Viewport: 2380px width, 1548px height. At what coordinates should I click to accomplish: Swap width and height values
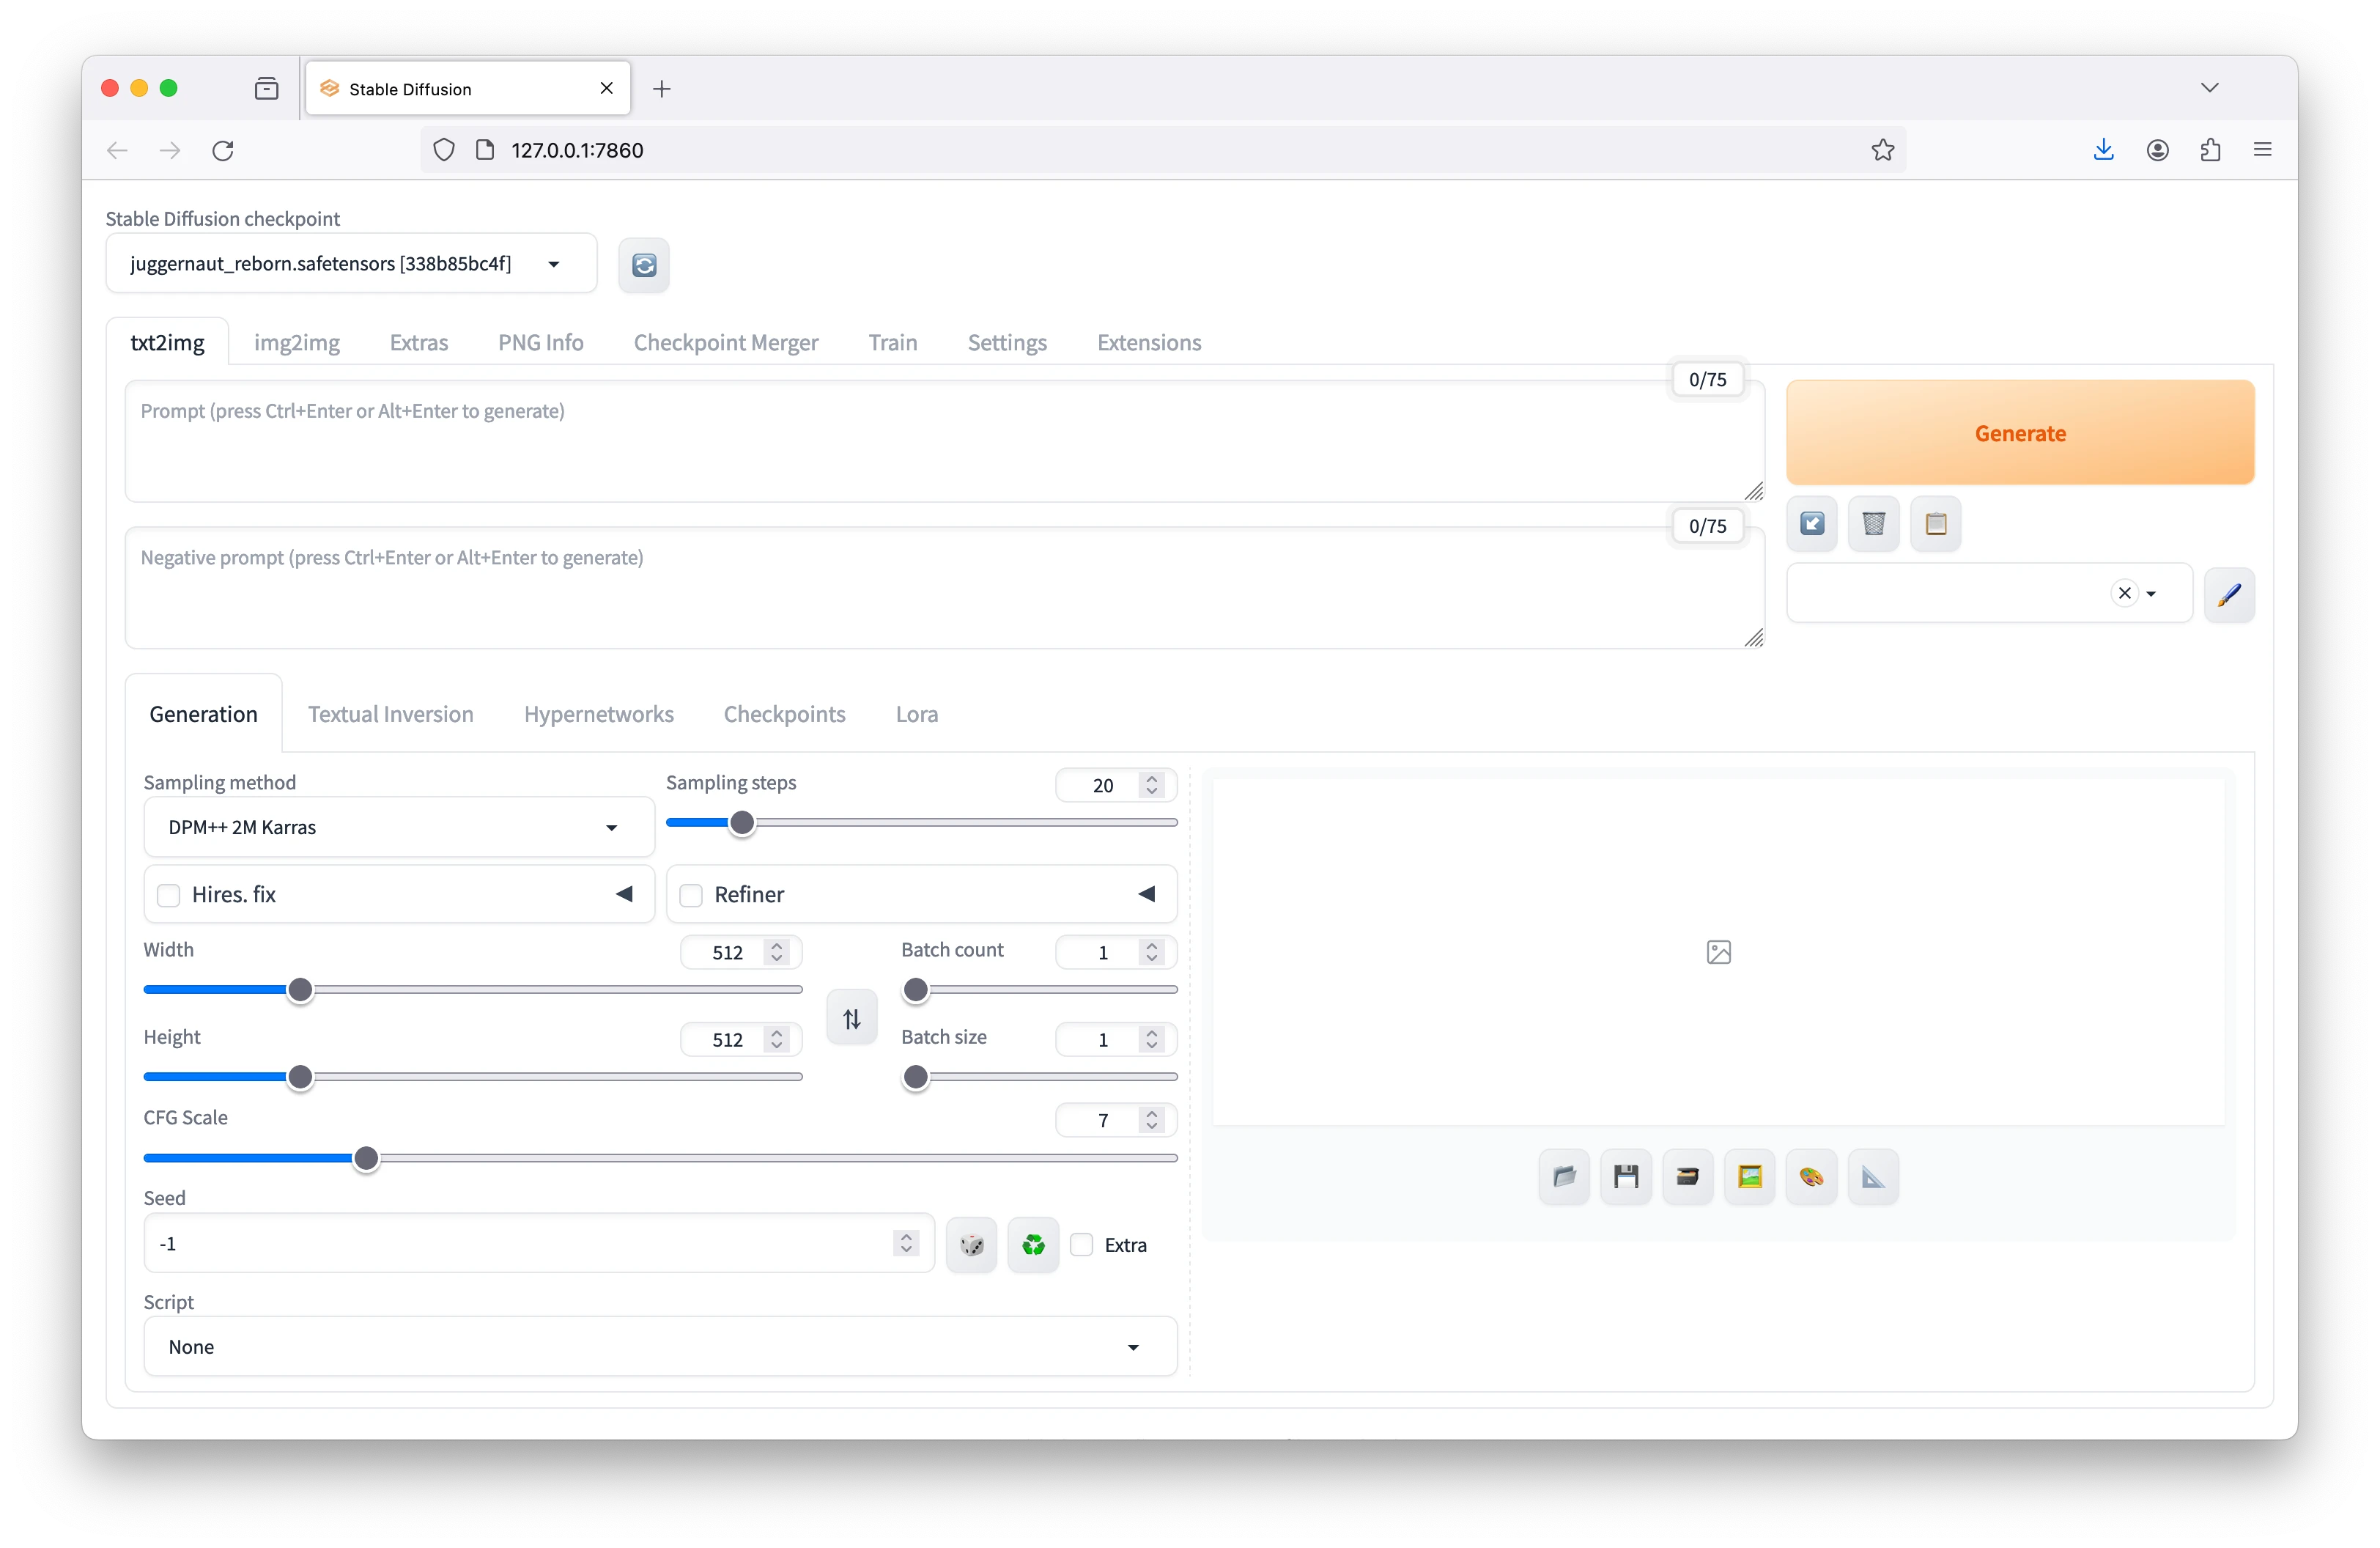tap(851, 1018)
